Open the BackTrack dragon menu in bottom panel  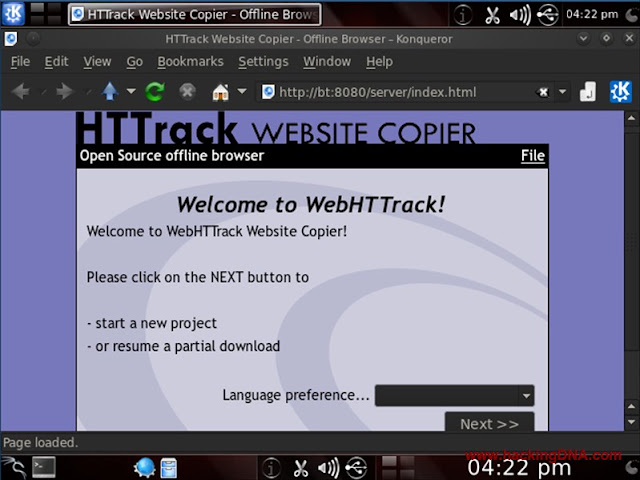coord(14,467)
